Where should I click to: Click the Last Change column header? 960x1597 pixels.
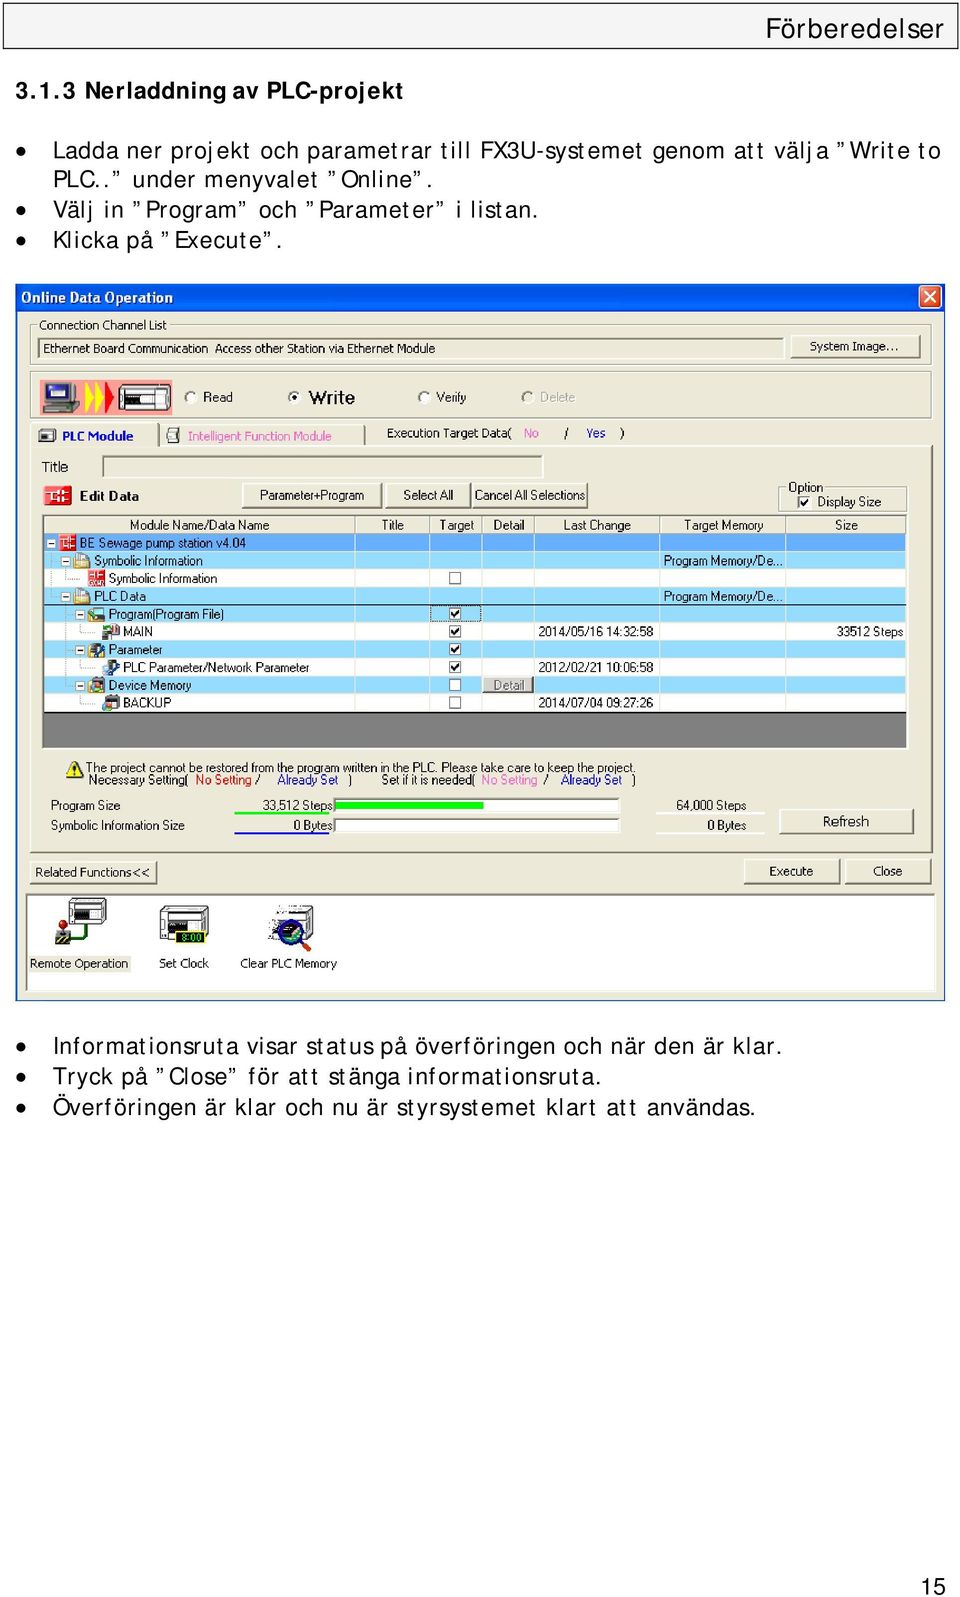coord(596,525)
